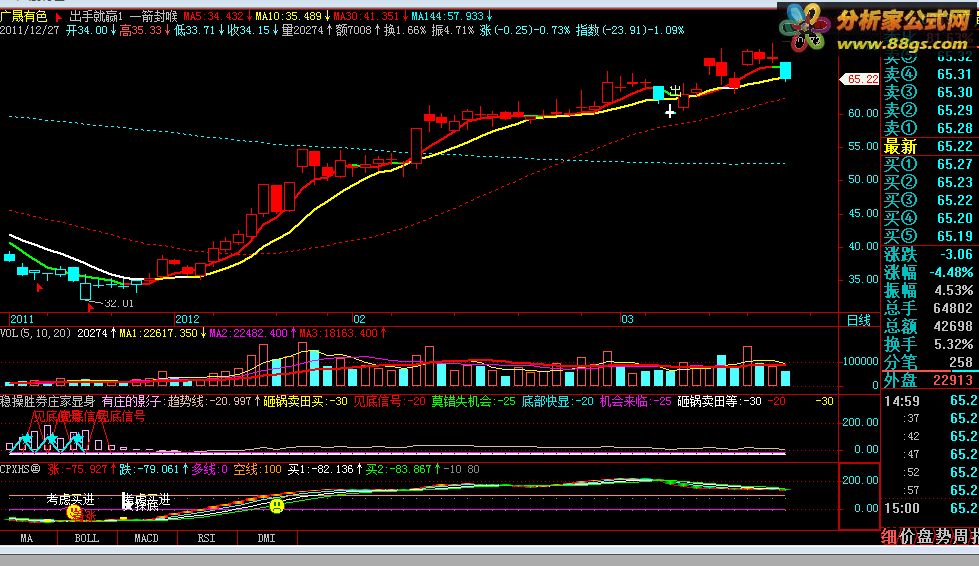
Task: Select the RSI indicator tab
Action: point(207,538)
